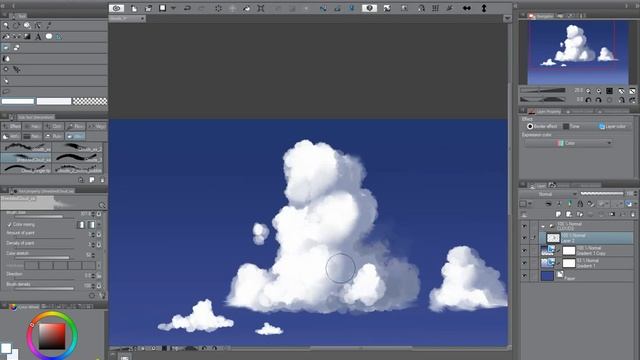
Task: Select the Text tool letter A
Action: 38,37
